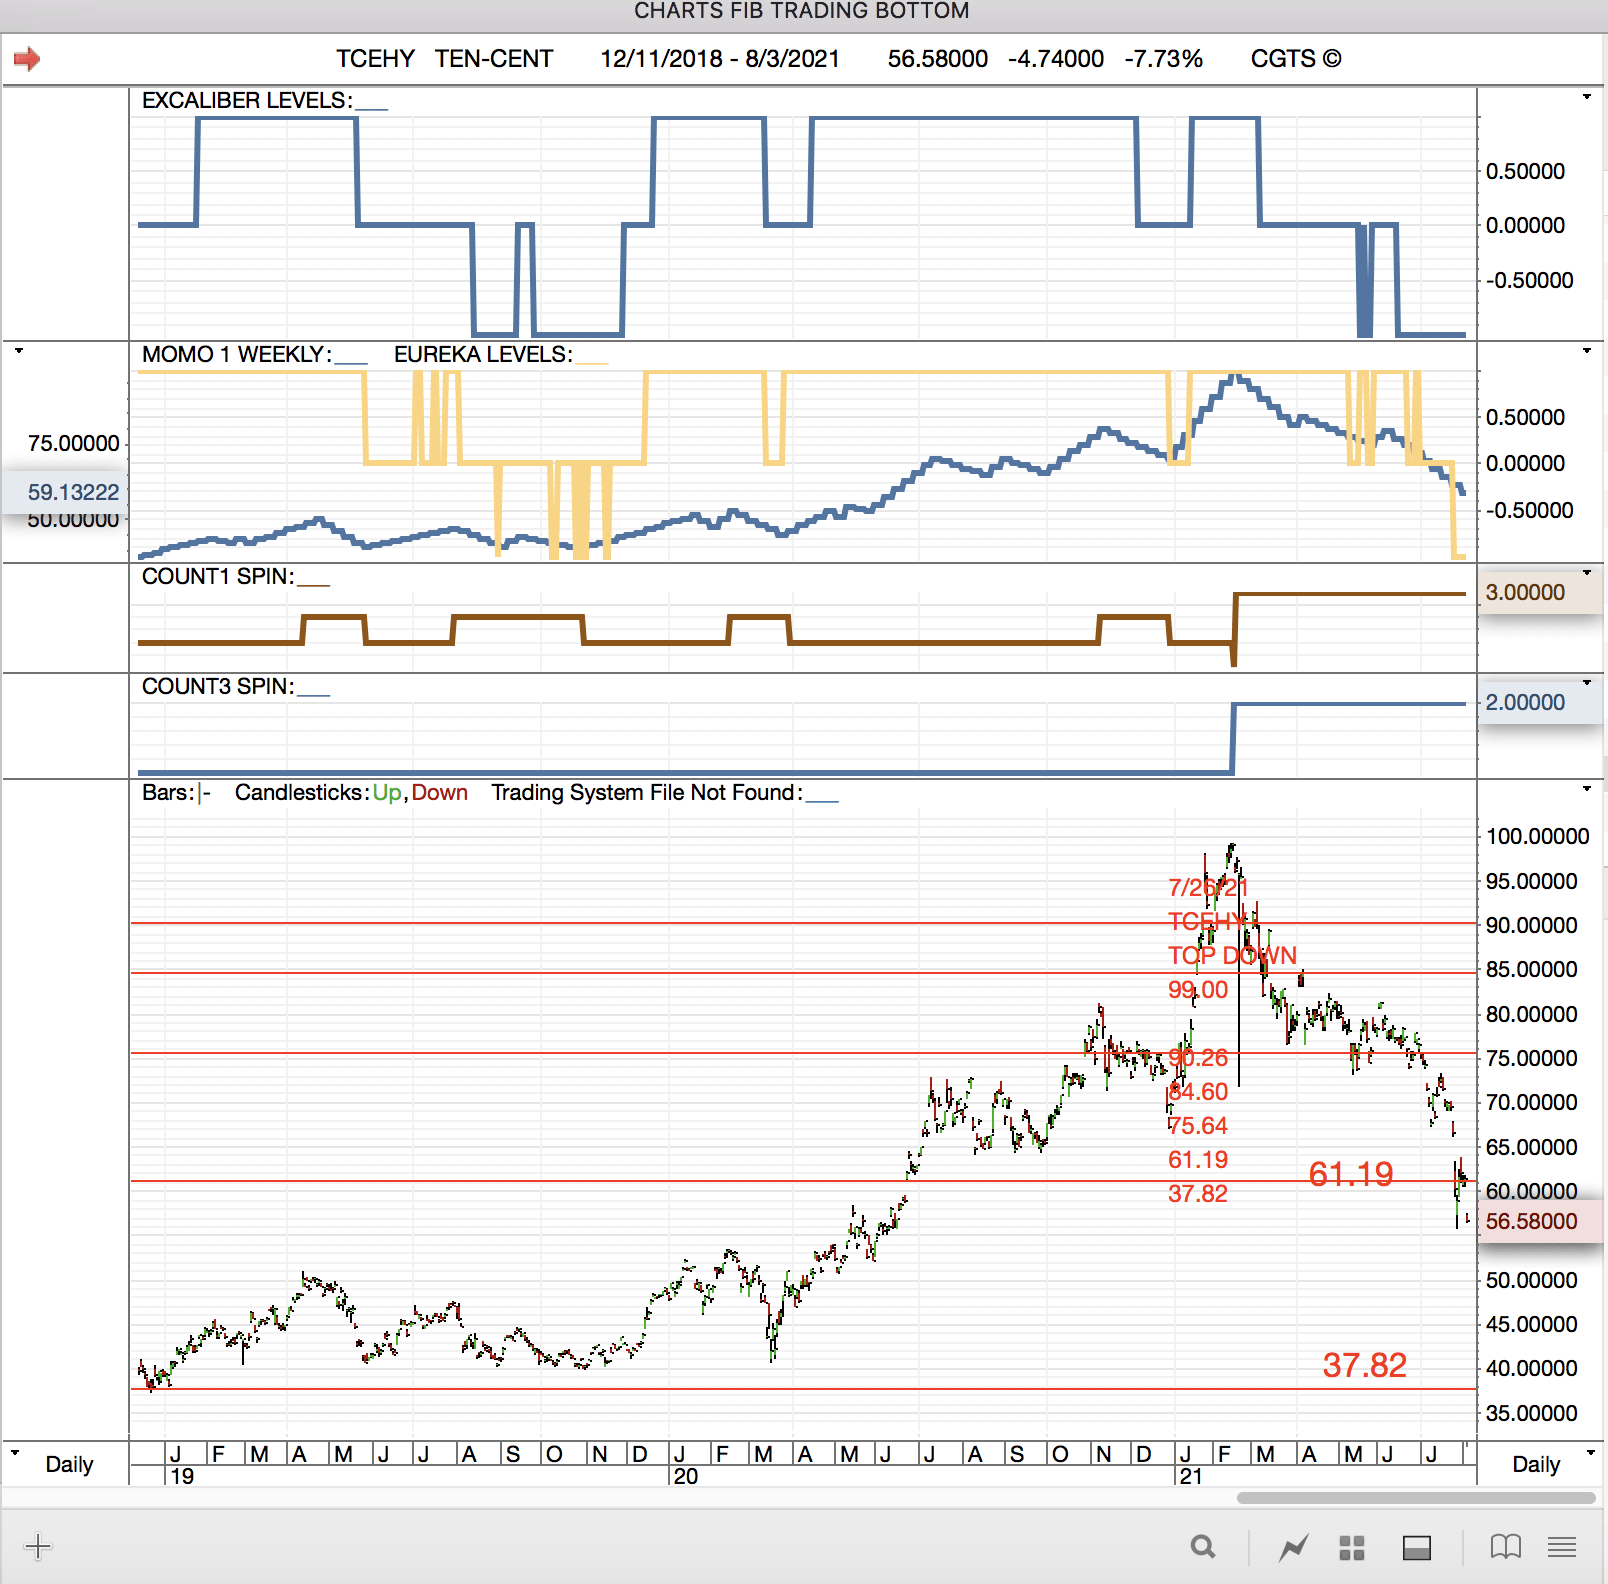This screenshot has height=1584, width=1608.
Task: Open the Count1 Spin pane dropdown arrow
Action: (1587, 573)
